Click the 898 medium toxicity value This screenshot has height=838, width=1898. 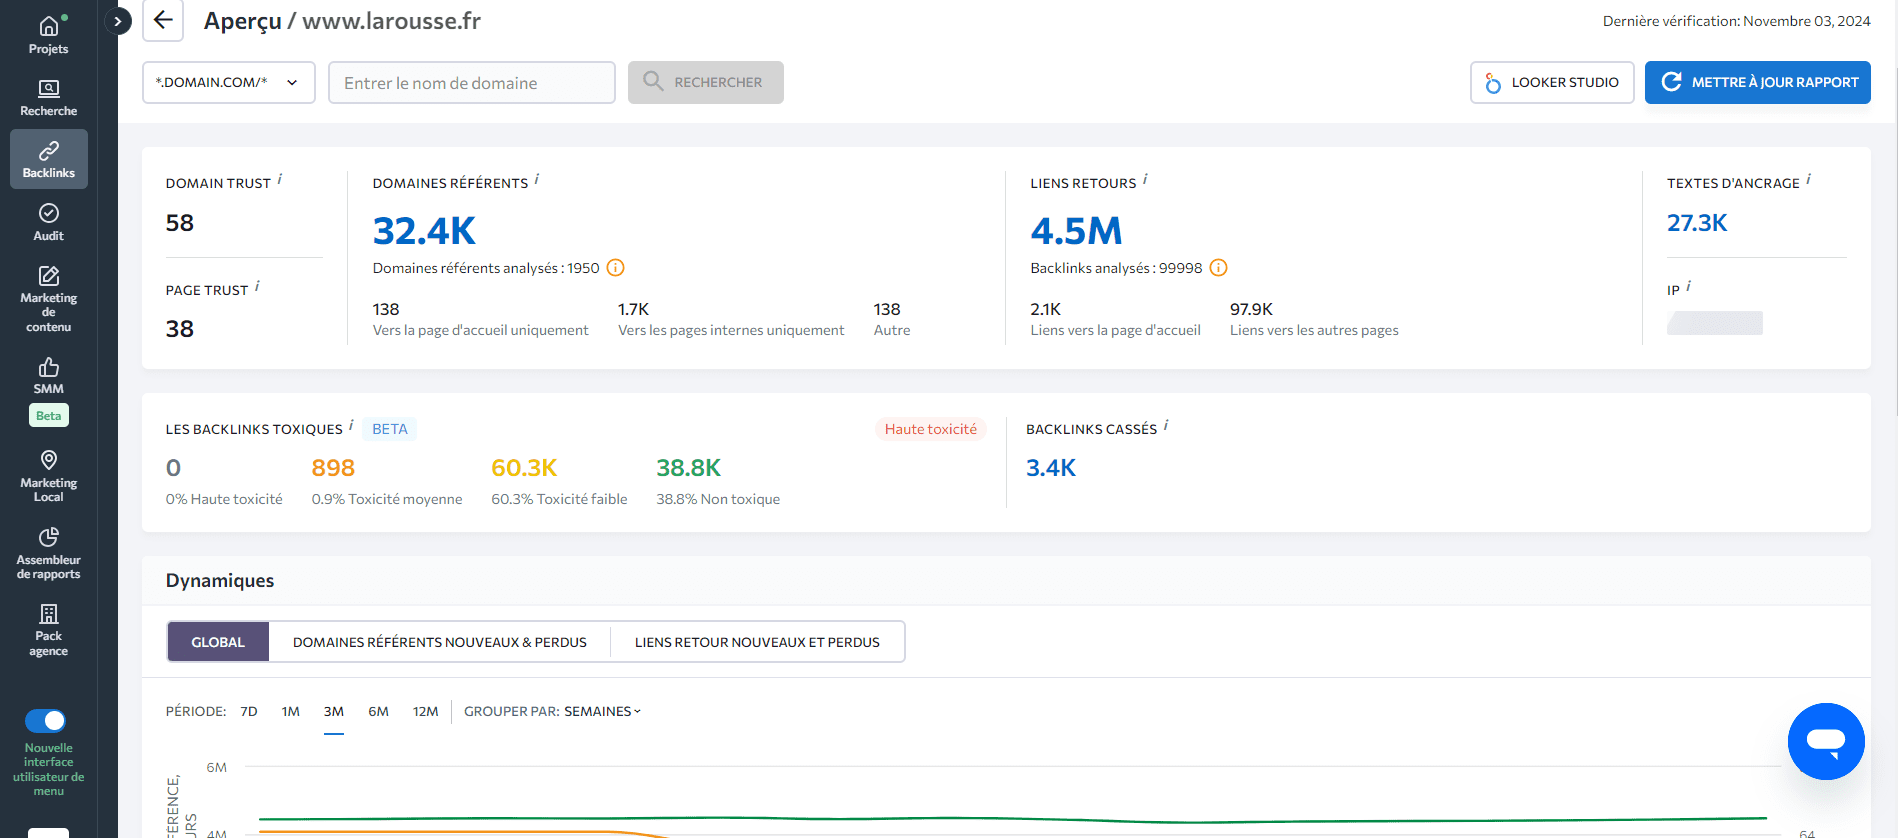pyautogui.click(x=333, y=468)
